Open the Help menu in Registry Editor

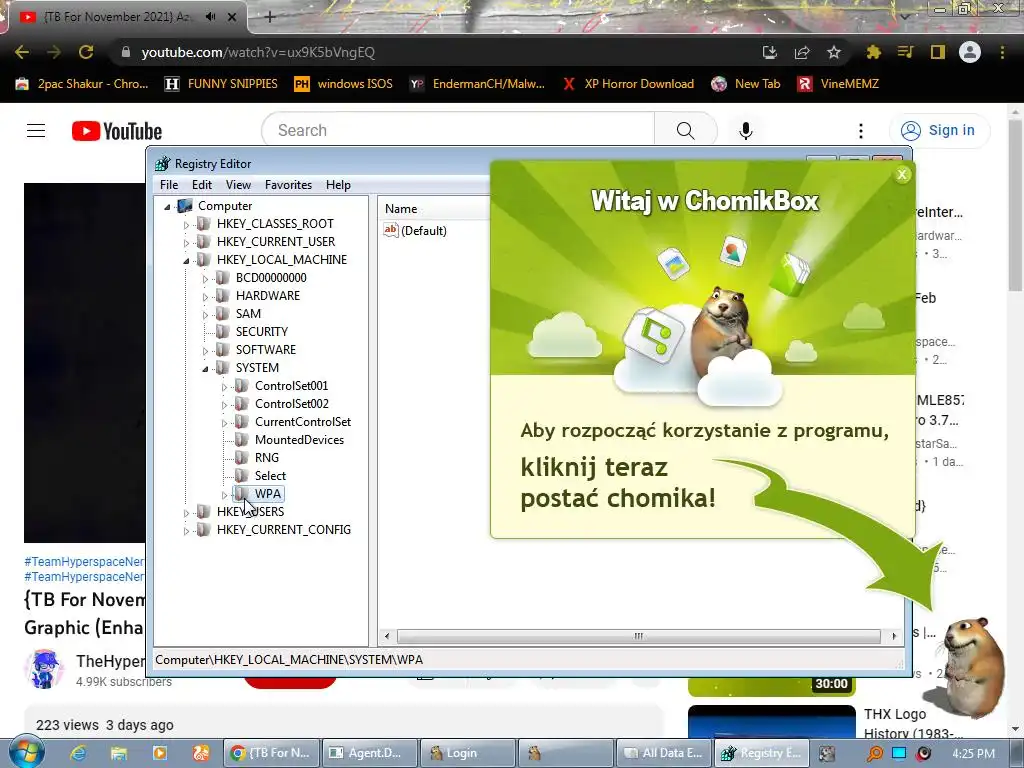pyautogui.click(x=338, y=185)
